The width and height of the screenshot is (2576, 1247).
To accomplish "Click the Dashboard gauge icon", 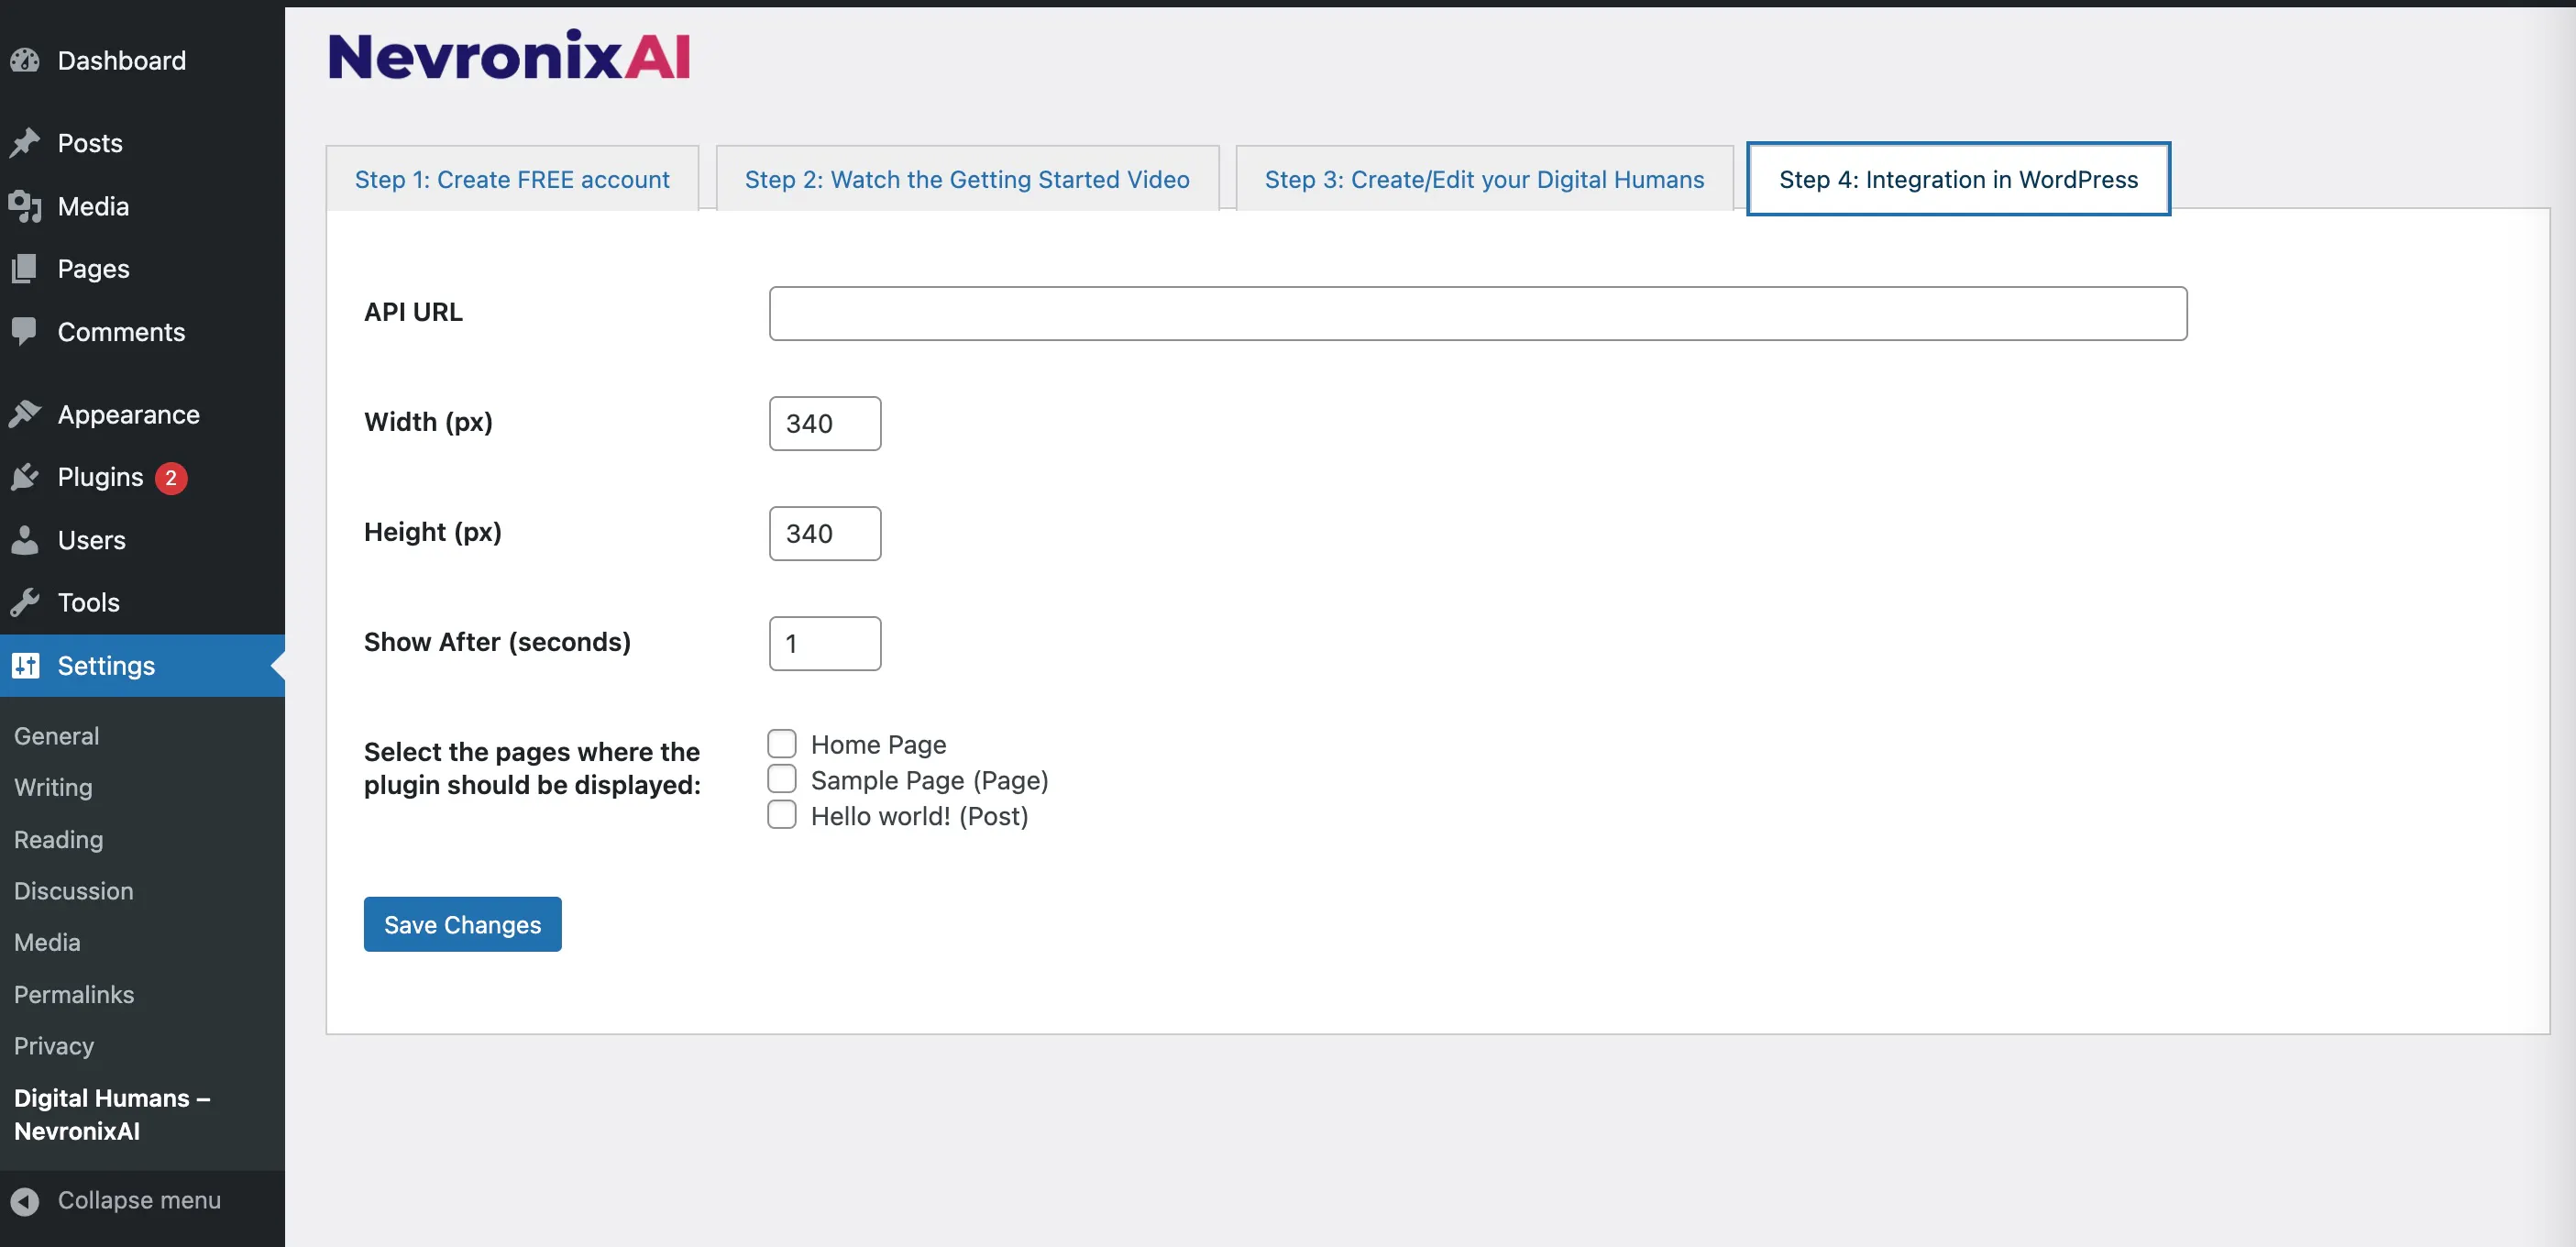I will click(x=25, y=61).
